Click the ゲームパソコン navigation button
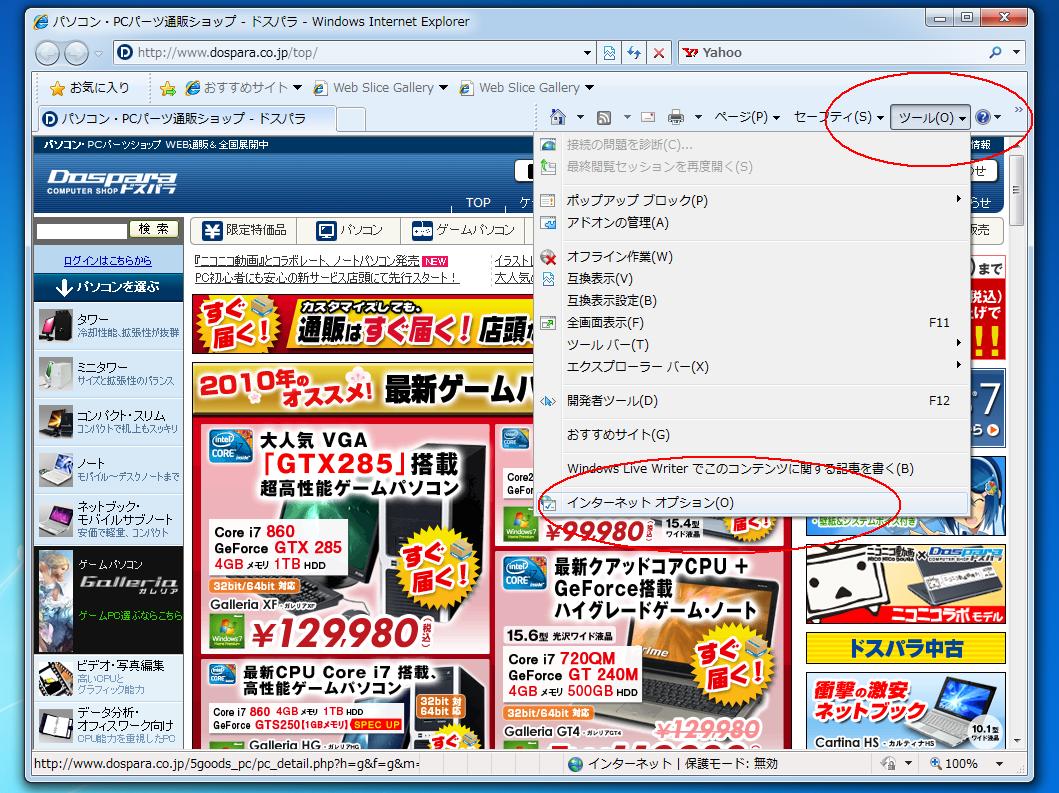 click(x=463, y=230)
